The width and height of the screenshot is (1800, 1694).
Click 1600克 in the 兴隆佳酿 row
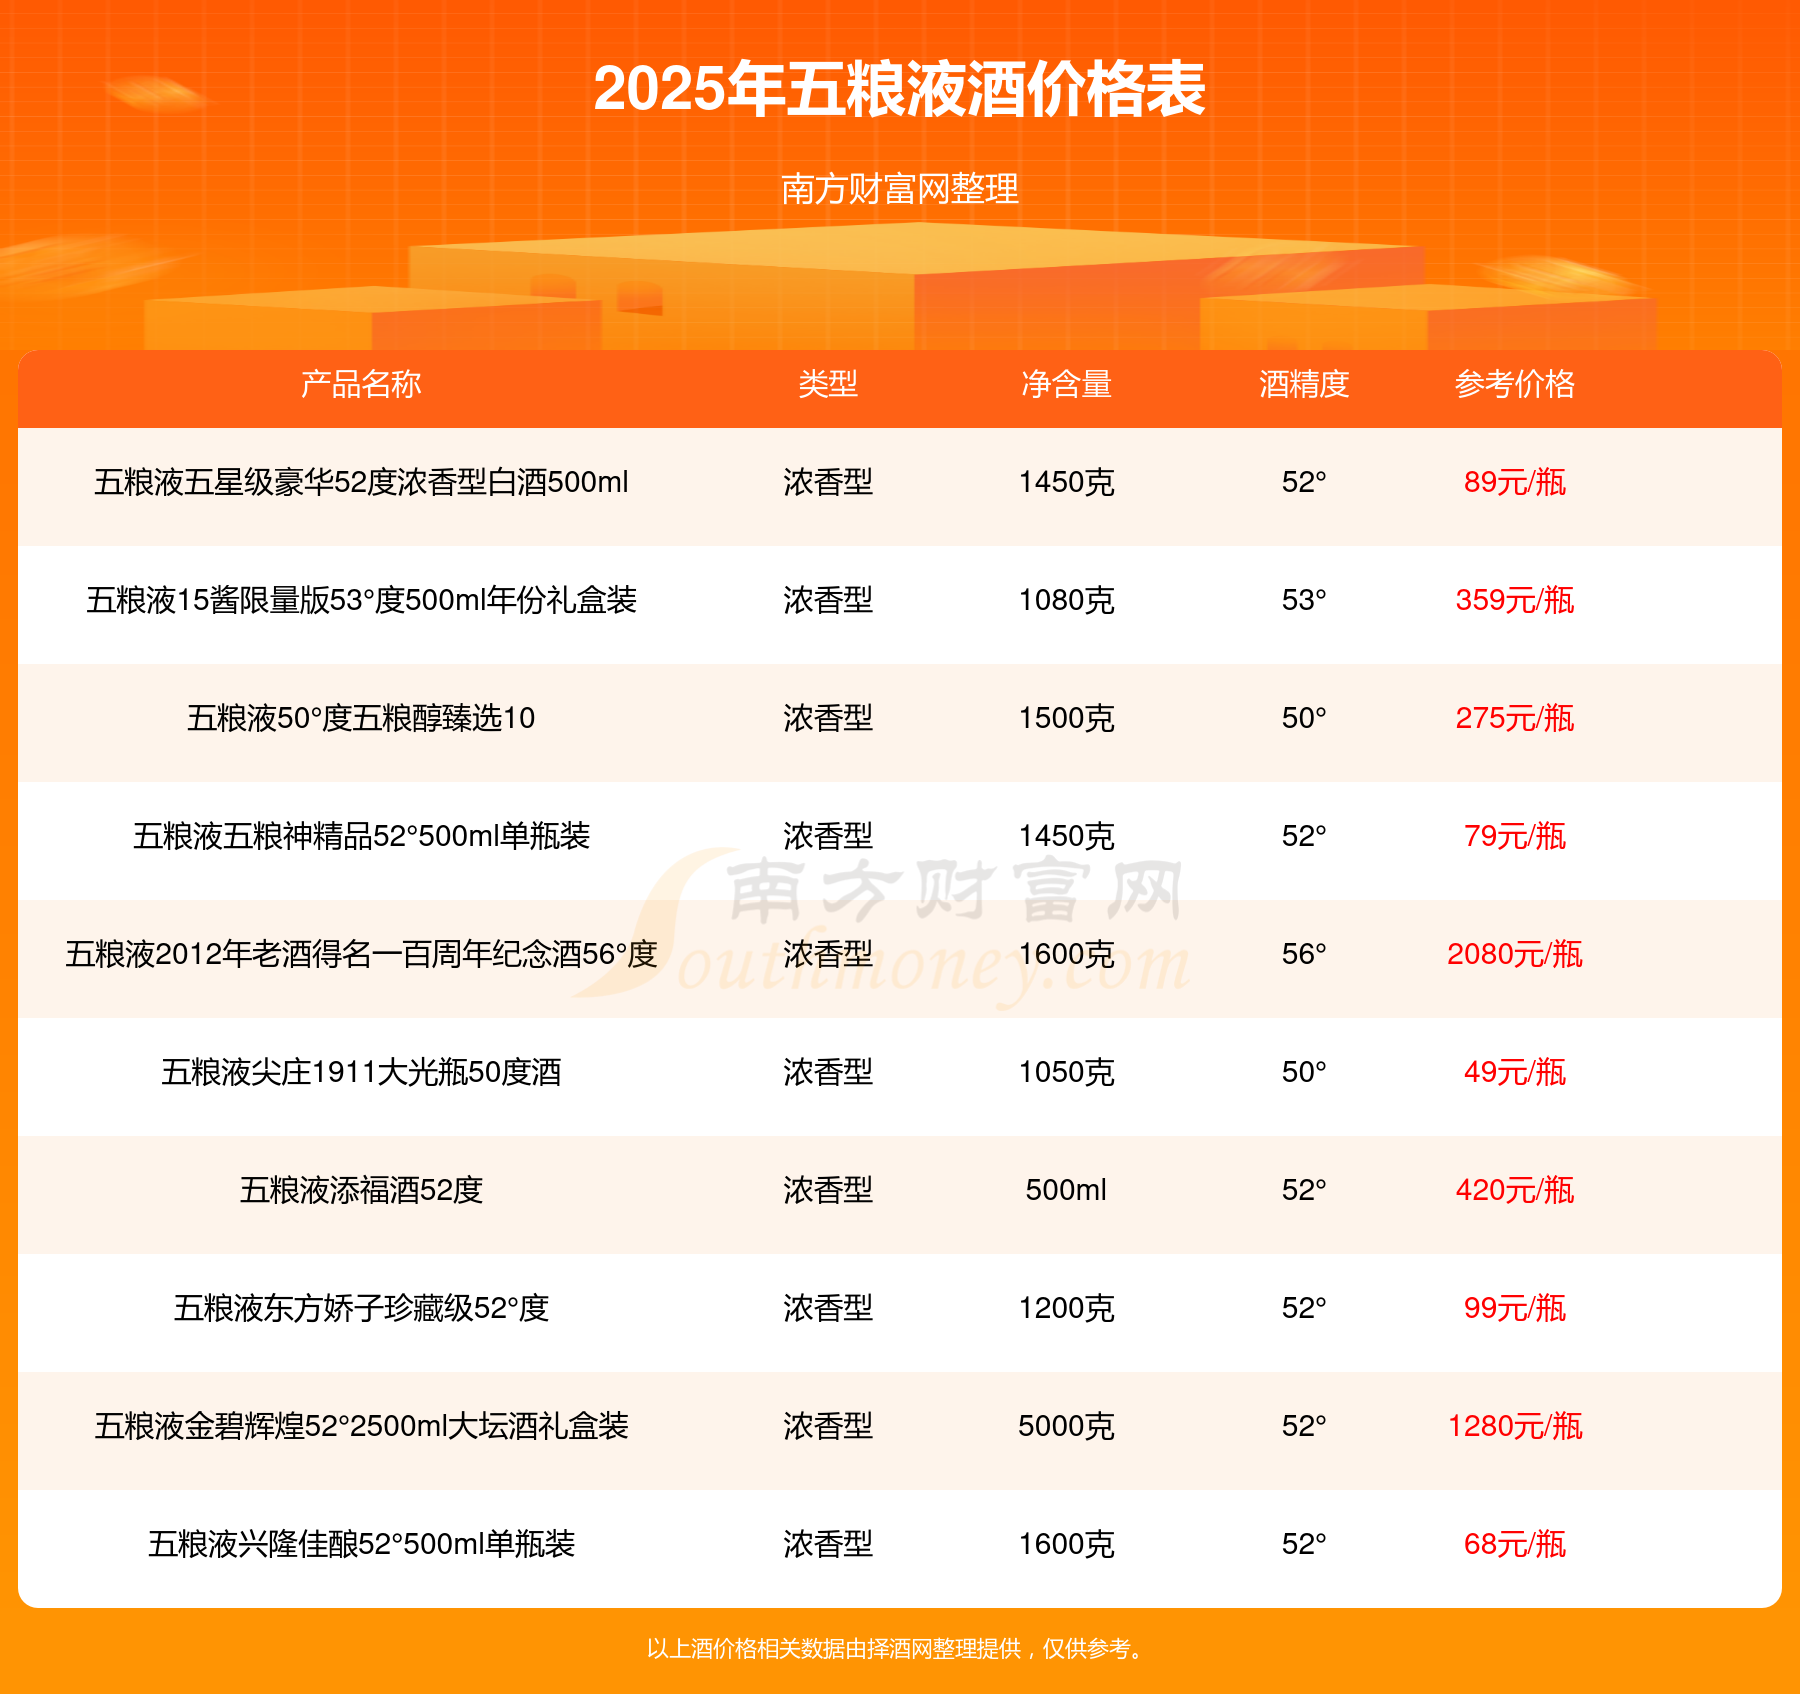pyautogui.click(x=1066, y=1544)
